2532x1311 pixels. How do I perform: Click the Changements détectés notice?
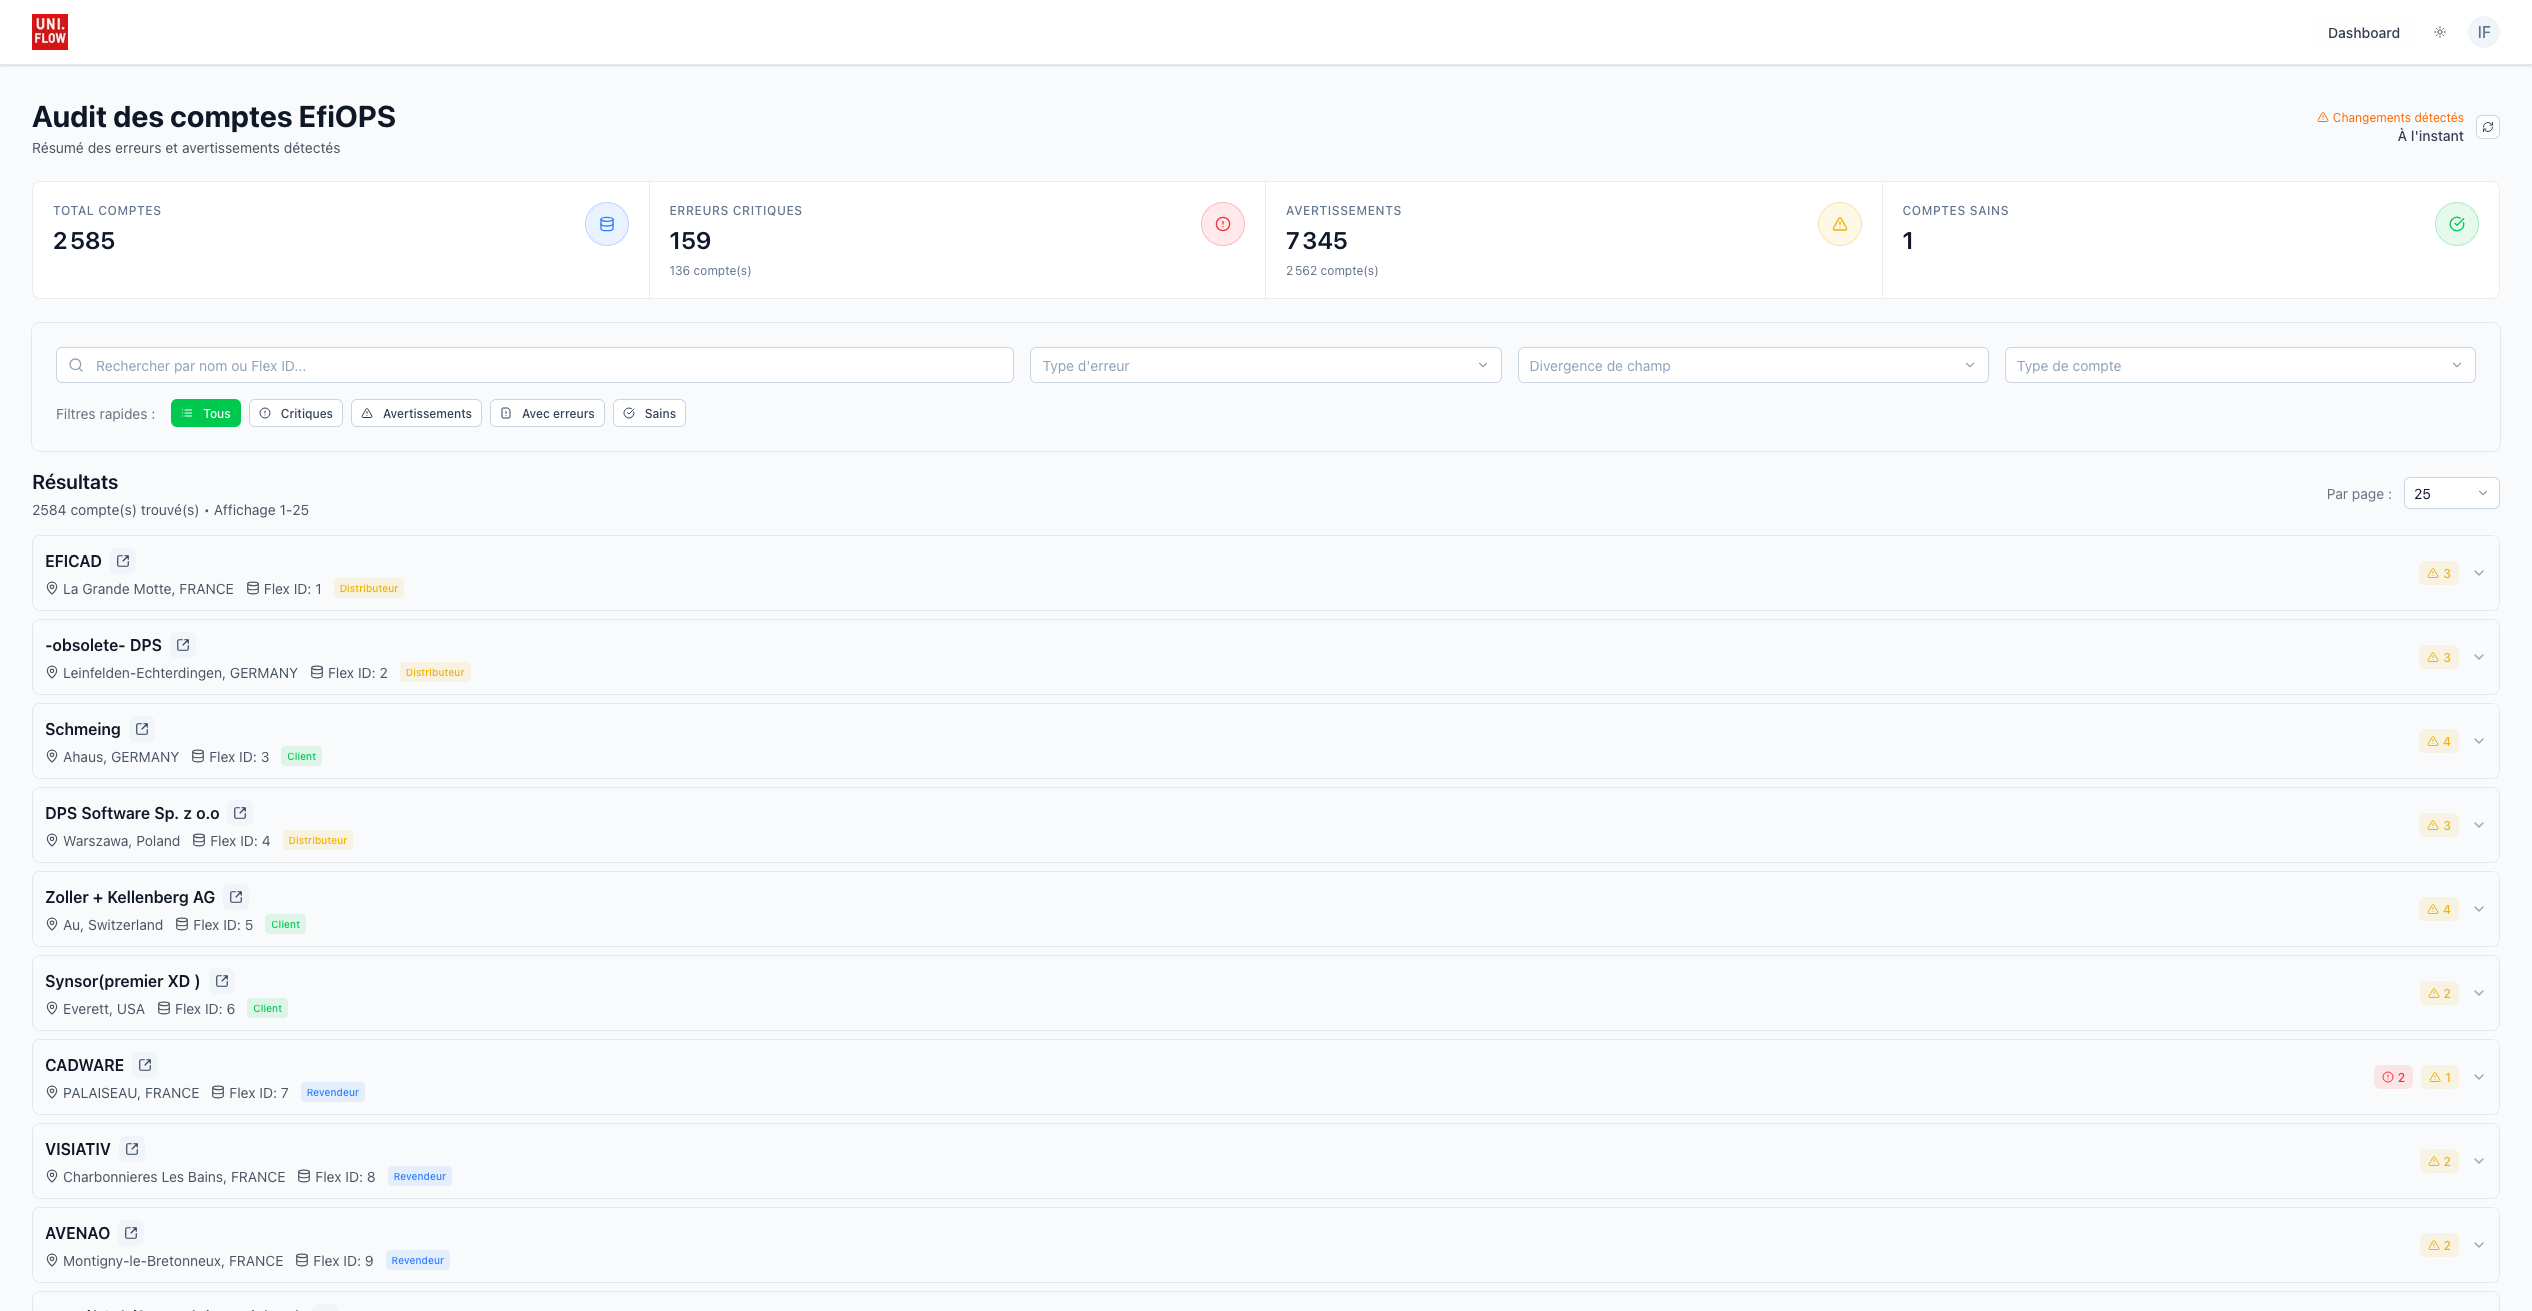tap(2390, 117)
